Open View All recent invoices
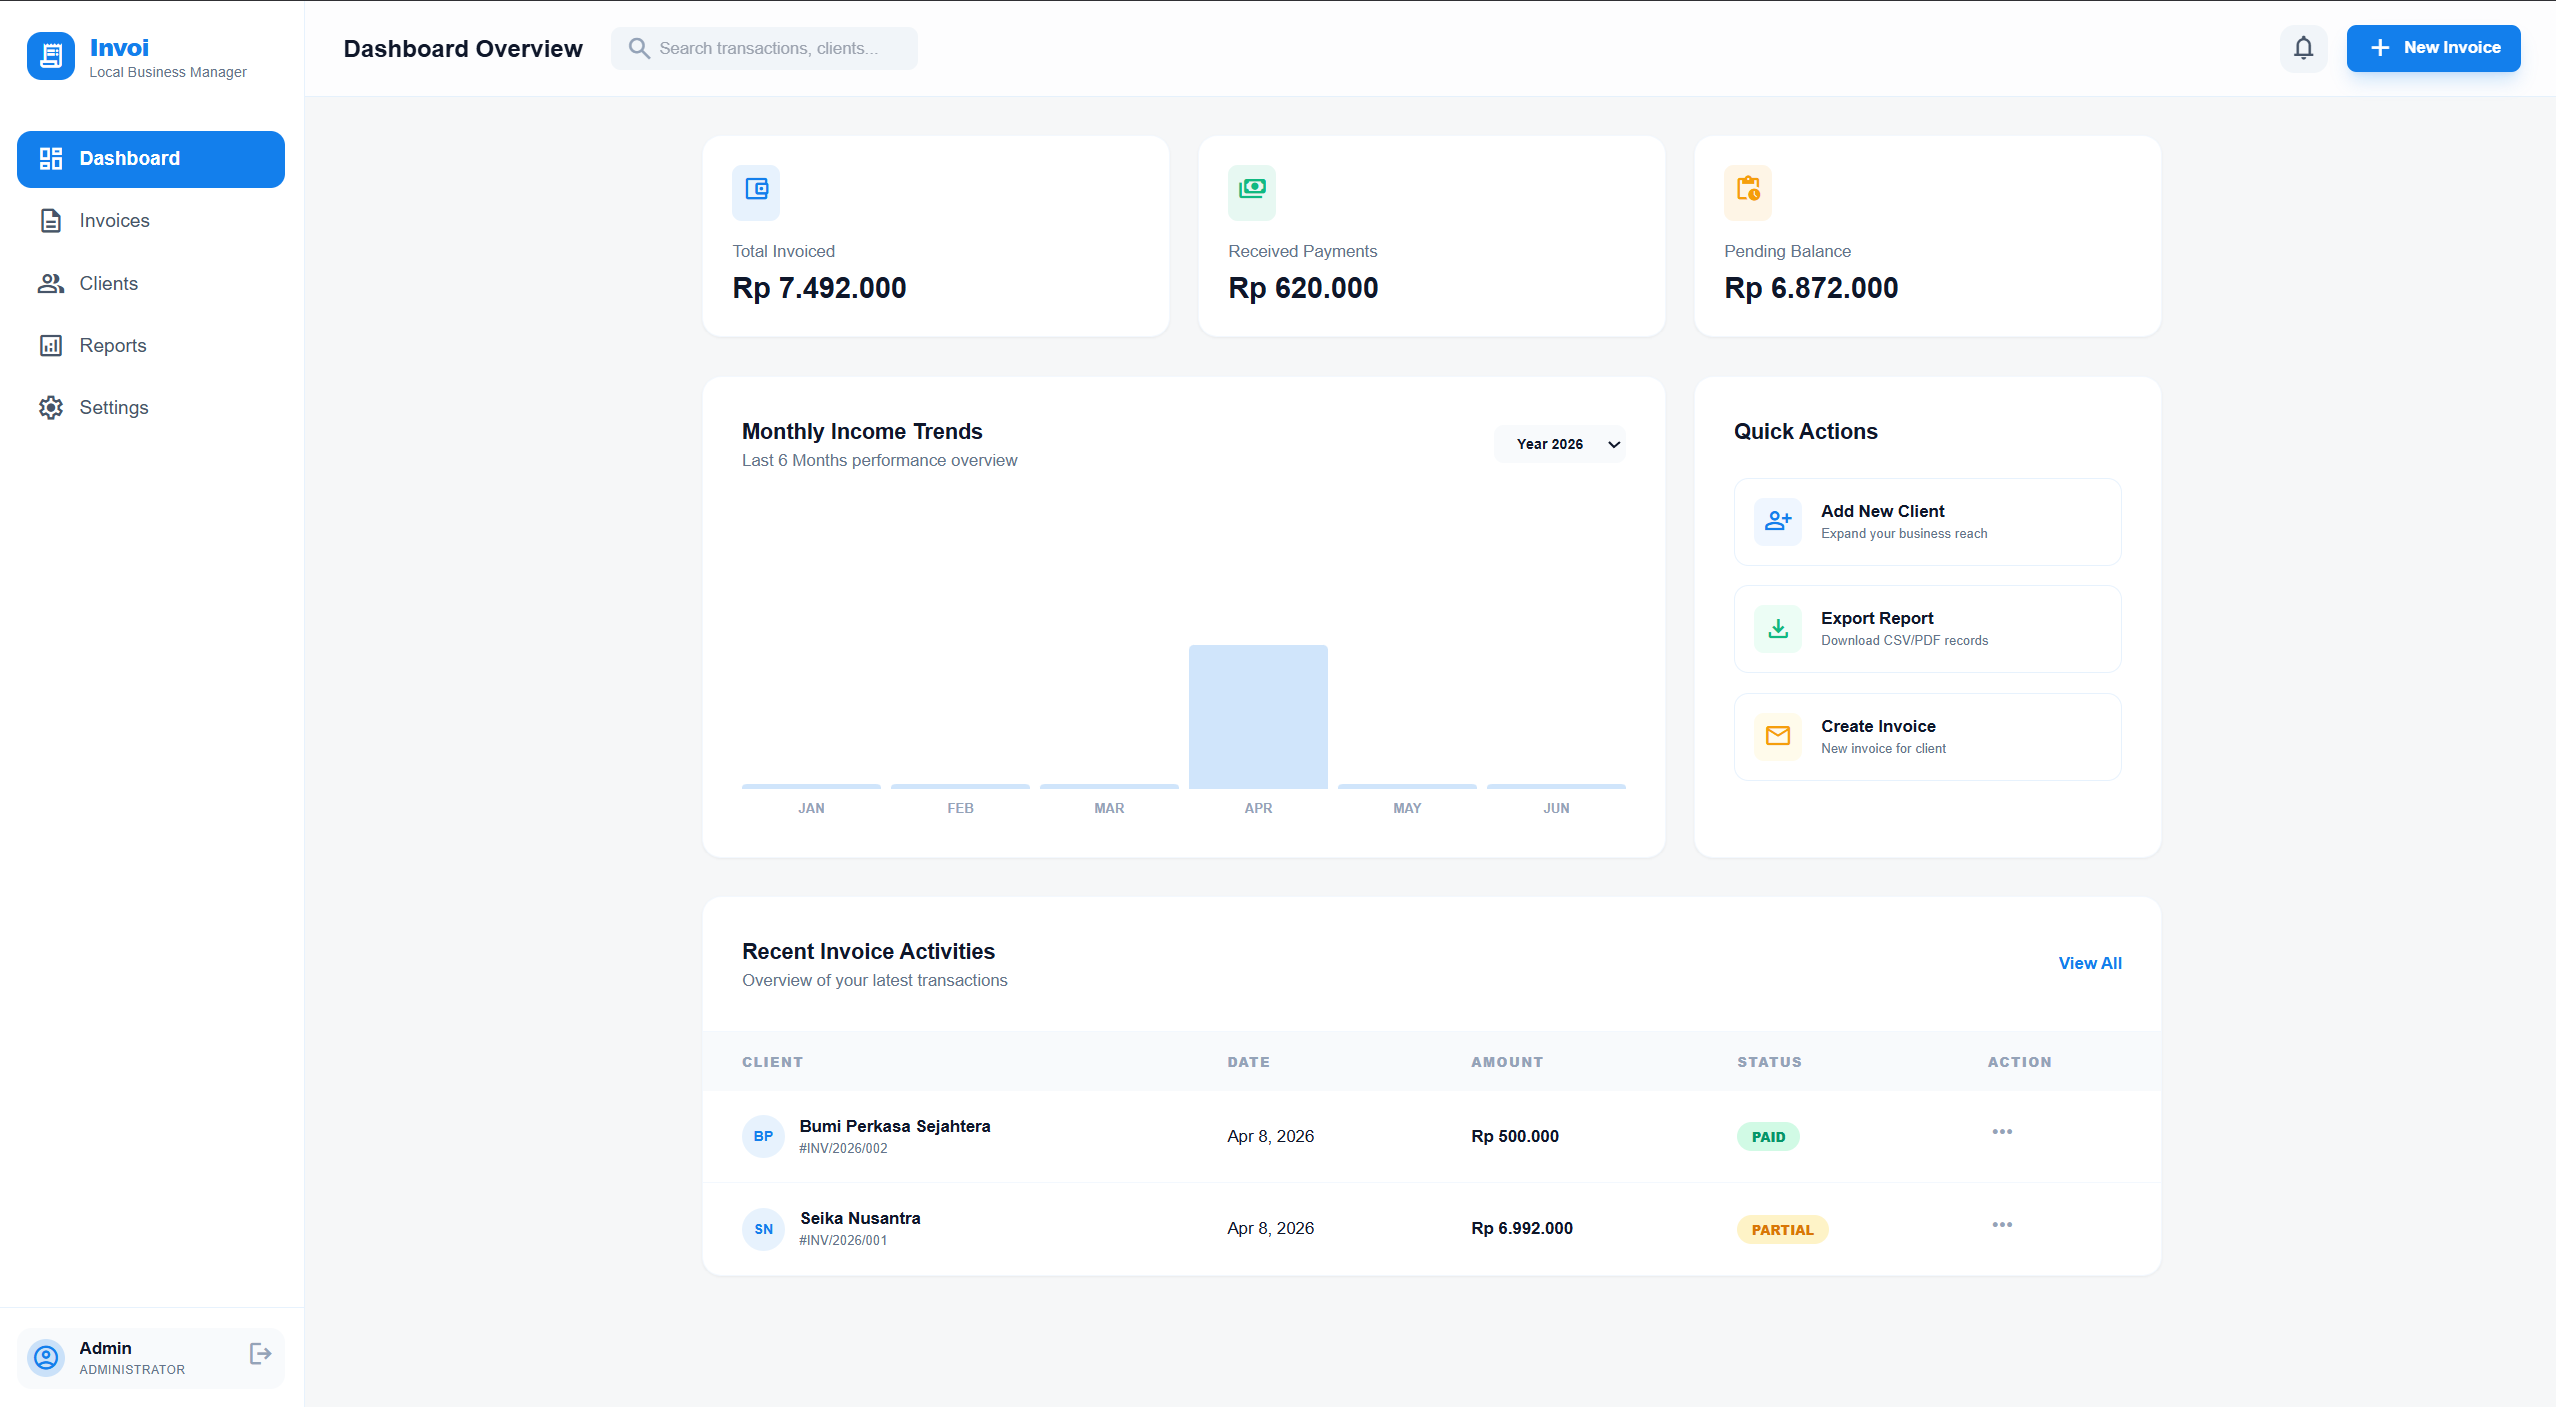The height and width of the screenshot is (1407, 2556). click(2089, 963)
